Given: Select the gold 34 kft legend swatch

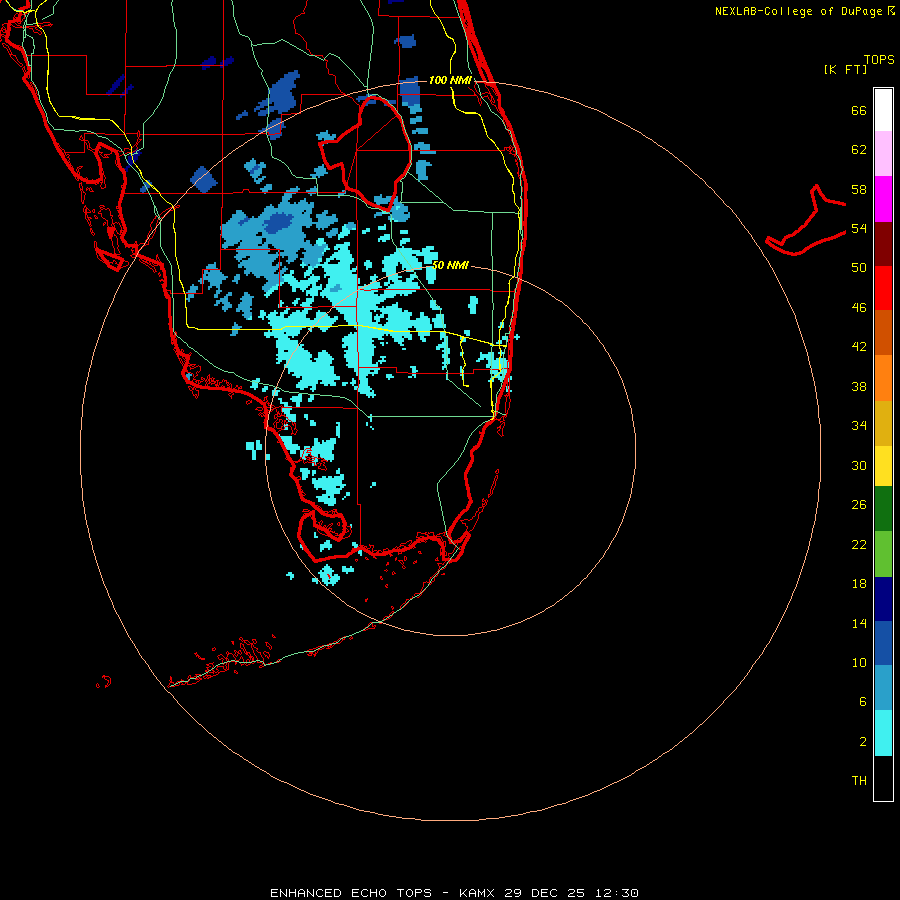Looking at the screenshot, I should 883,423.
